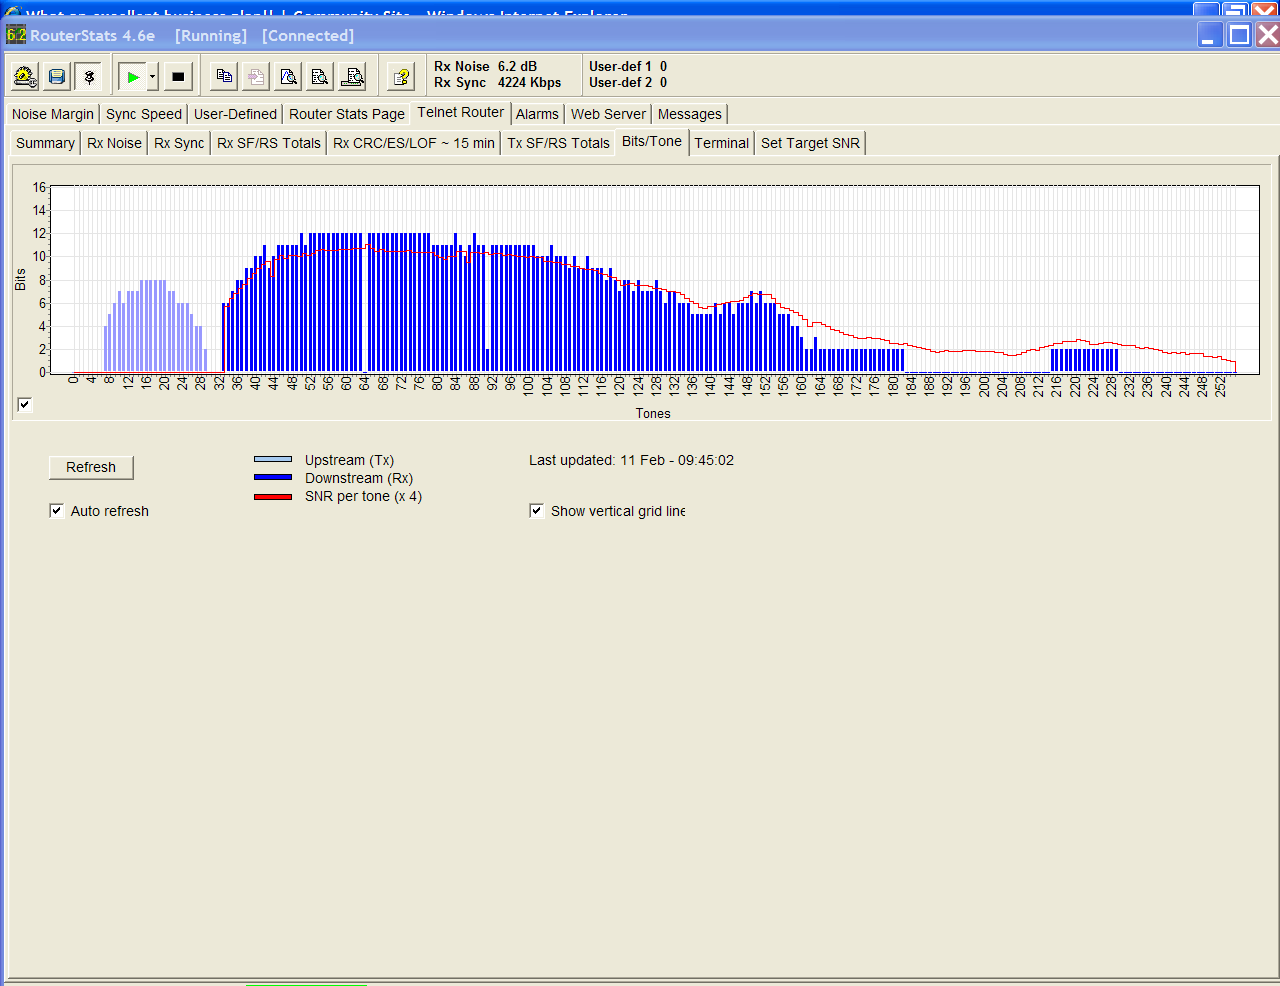Click the red SNR per tone swatch
The width and height of the screenshot is (1280, 986).
pyautogui.click(x=273, y=497)
